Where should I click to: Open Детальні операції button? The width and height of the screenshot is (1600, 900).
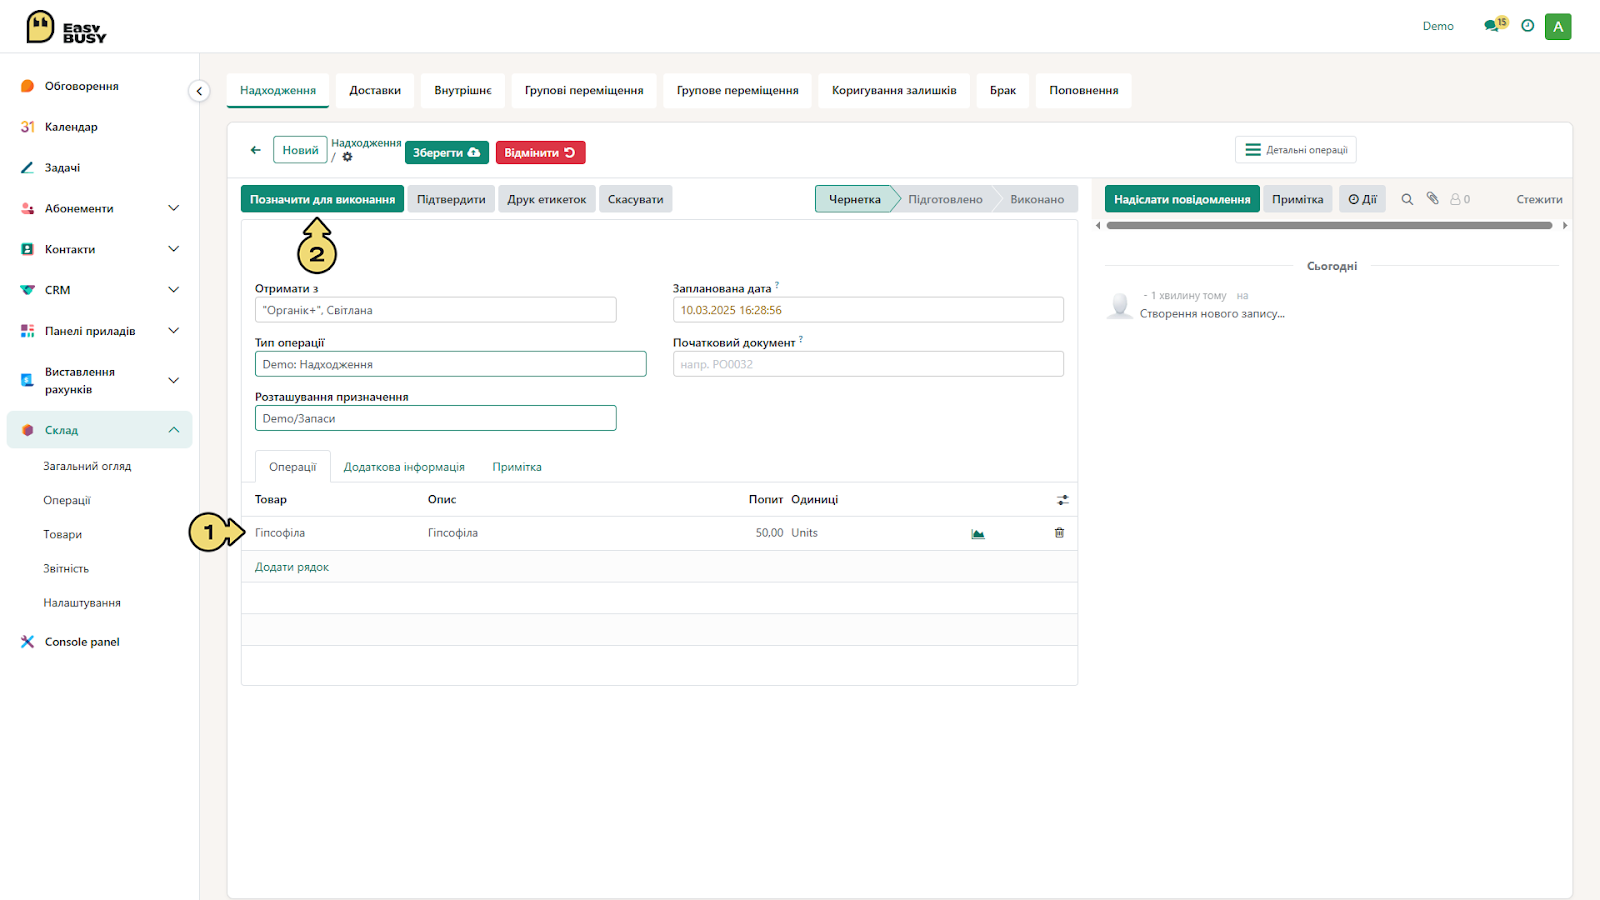coord(1296,150)
